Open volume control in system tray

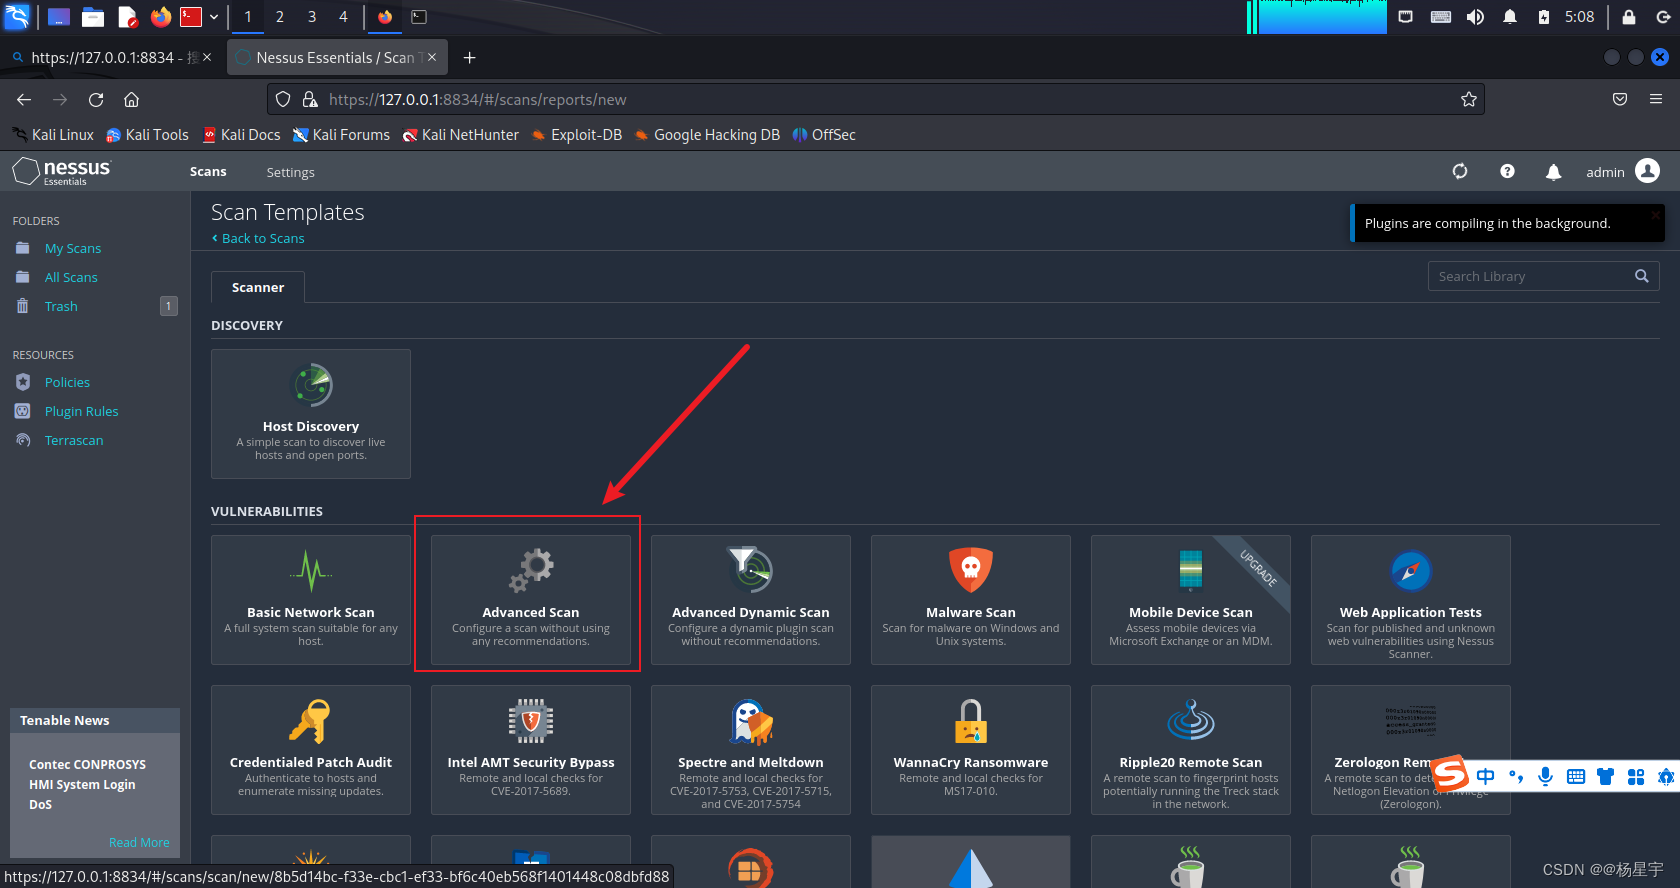1475,17
